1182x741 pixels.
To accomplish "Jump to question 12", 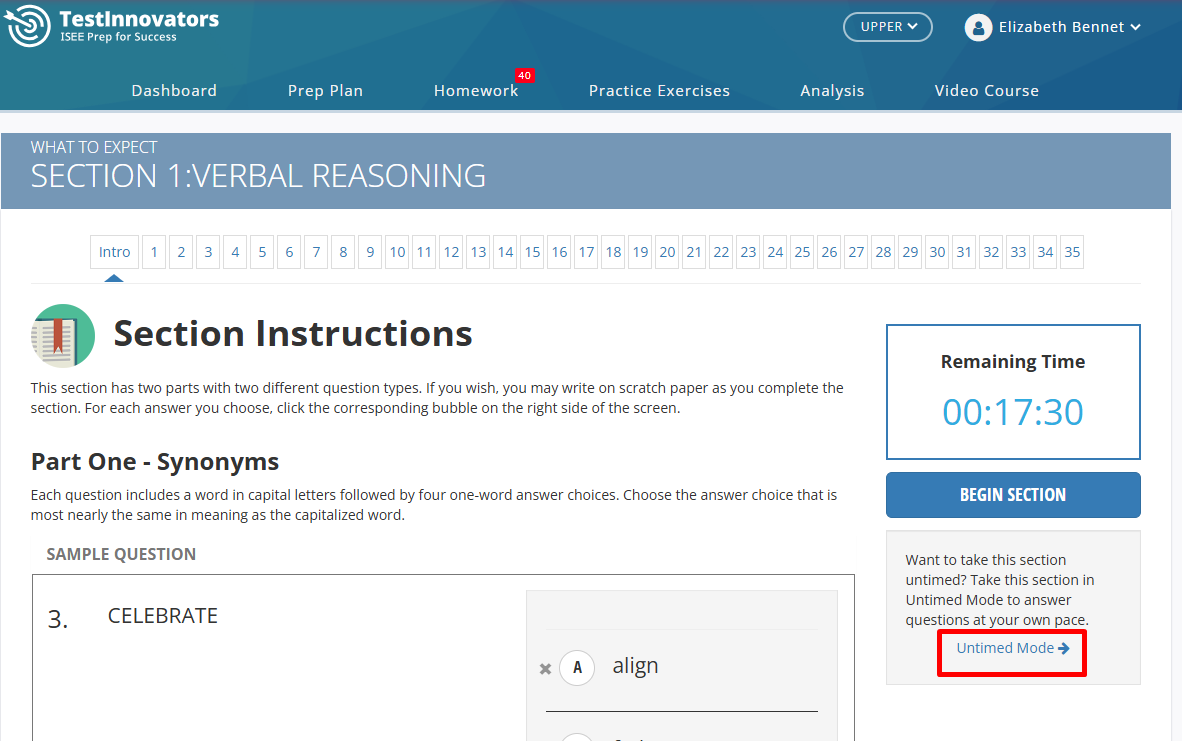I will [x=452, y=252].
